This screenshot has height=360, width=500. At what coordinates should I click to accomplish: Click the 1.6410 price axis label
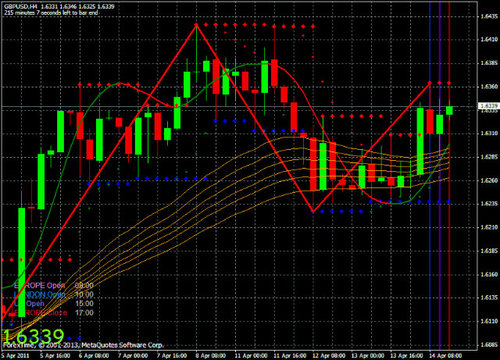click(x=489, y=40)
